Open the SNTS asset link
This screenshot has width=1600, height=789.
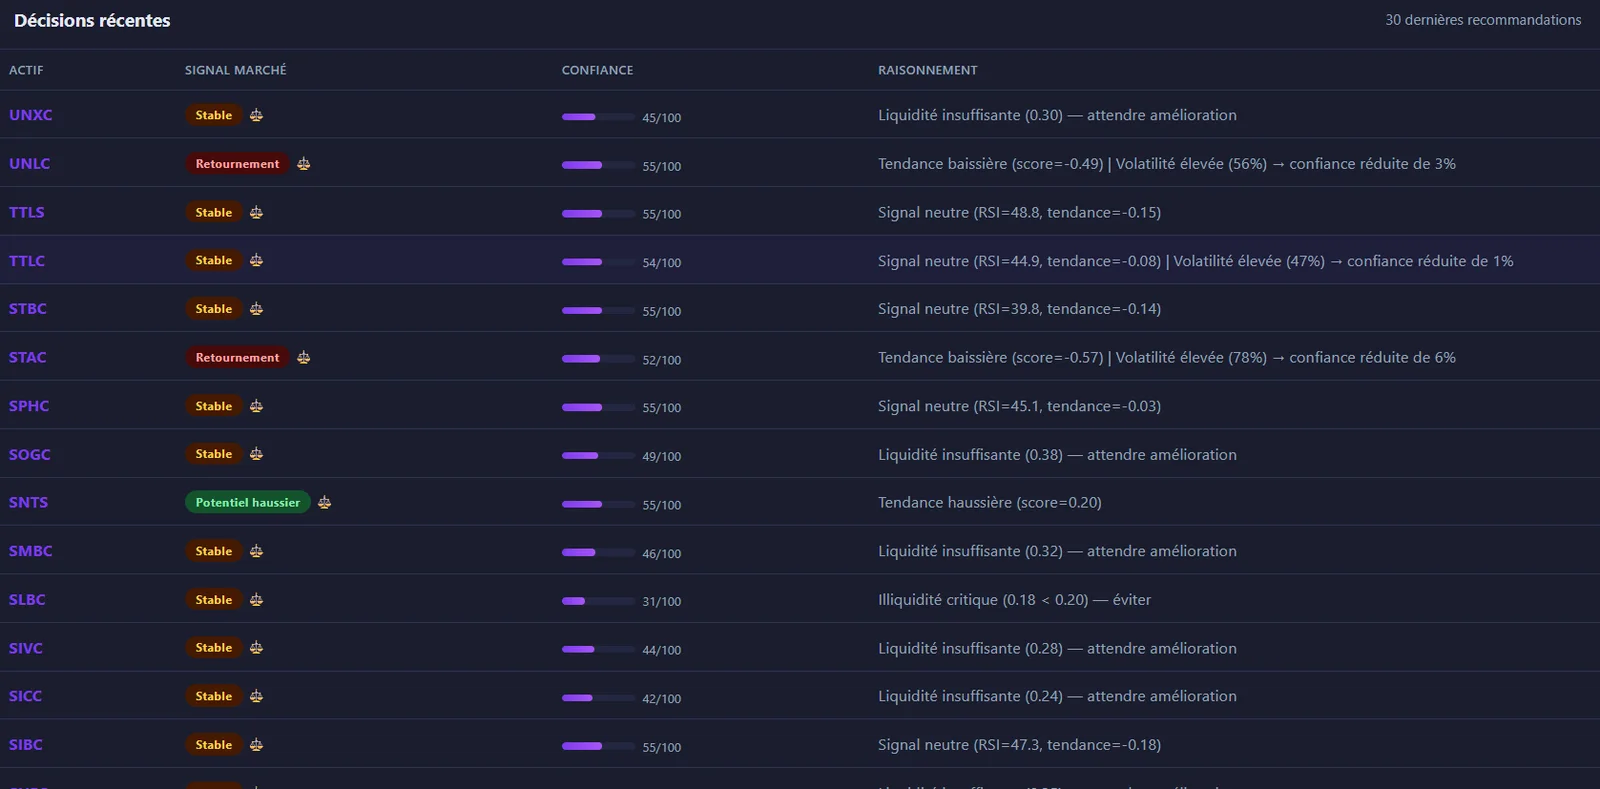pyautogui.click(x=29, y=502)
